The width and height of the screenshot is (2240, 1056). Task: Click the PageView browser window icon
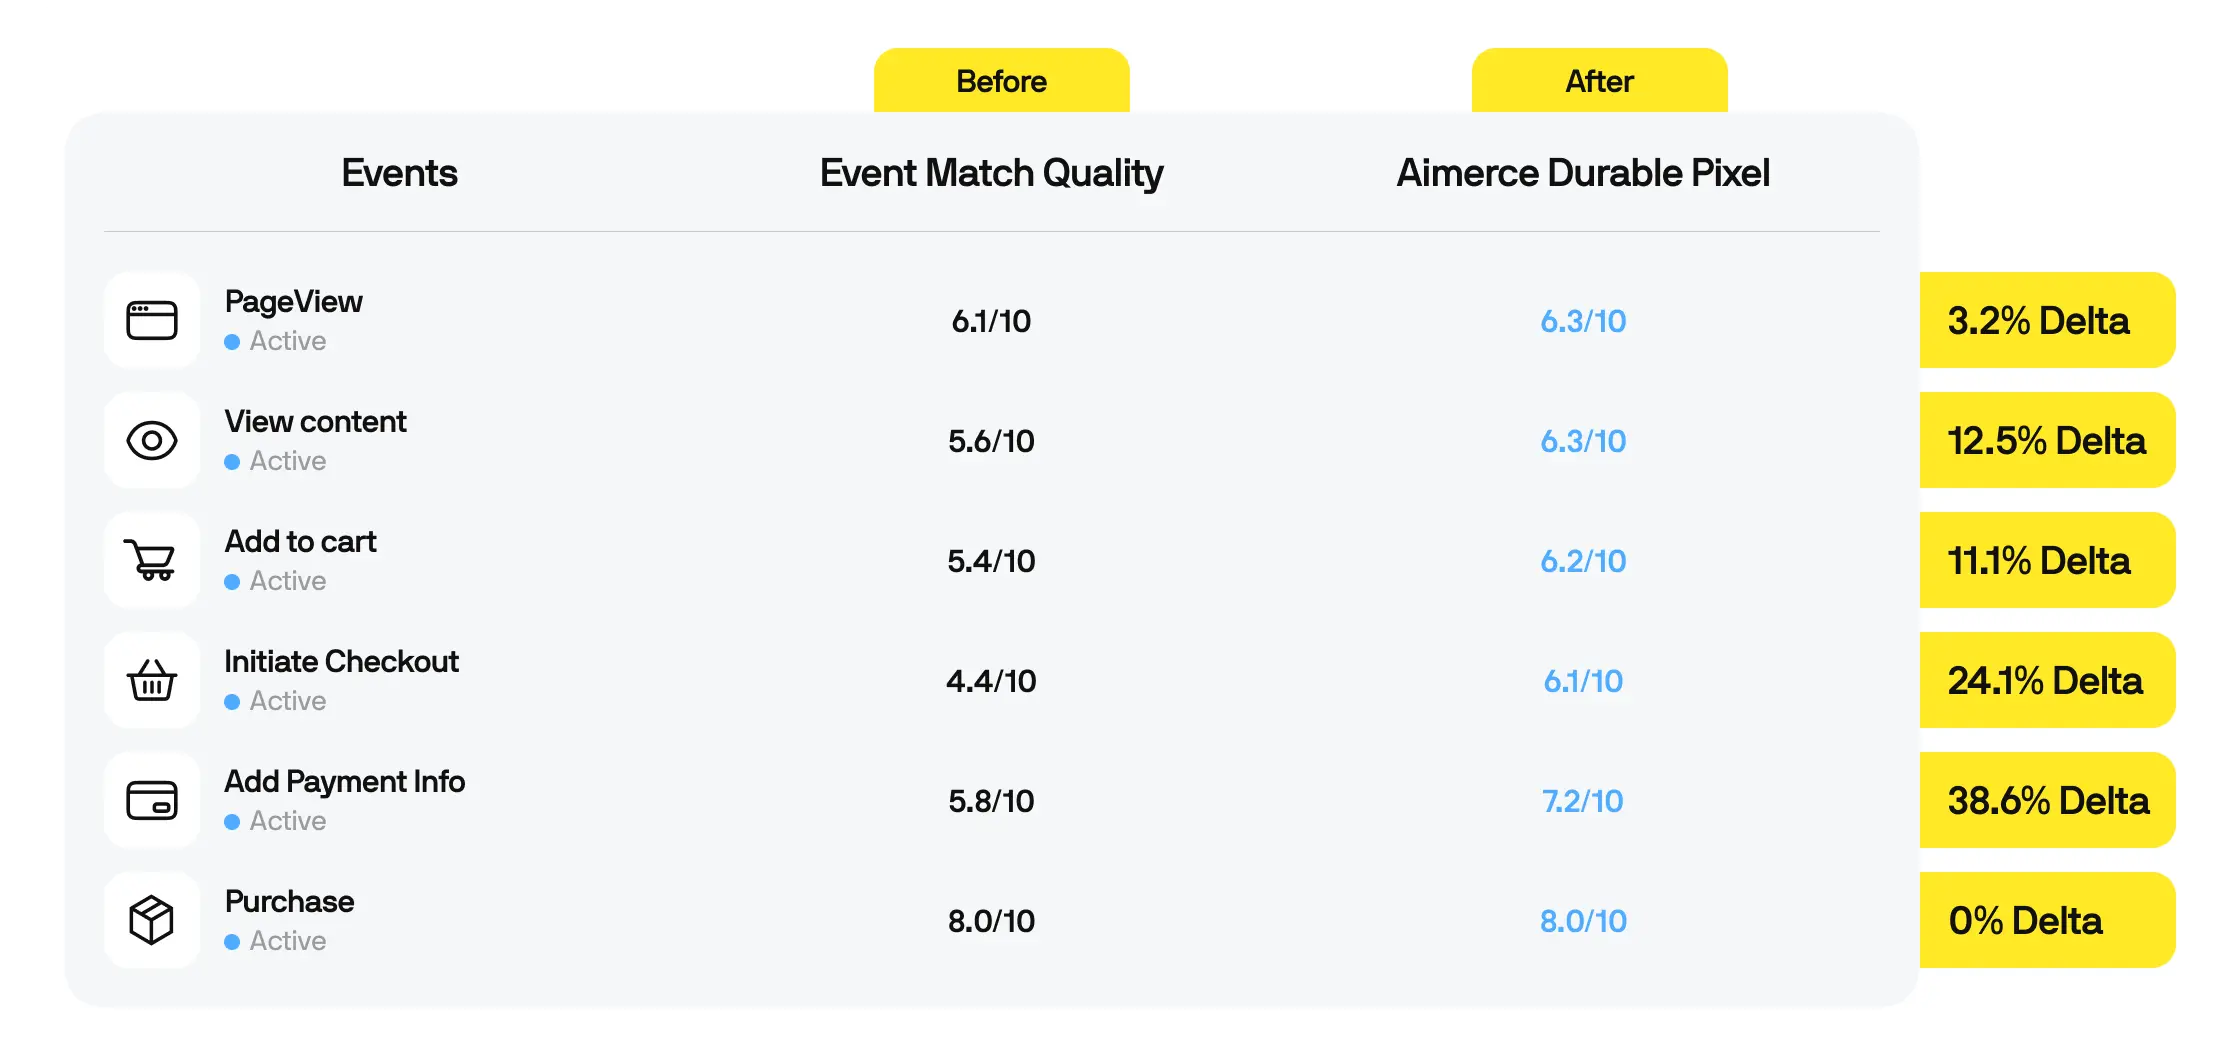pyautogui.click(x=152, y=320)
